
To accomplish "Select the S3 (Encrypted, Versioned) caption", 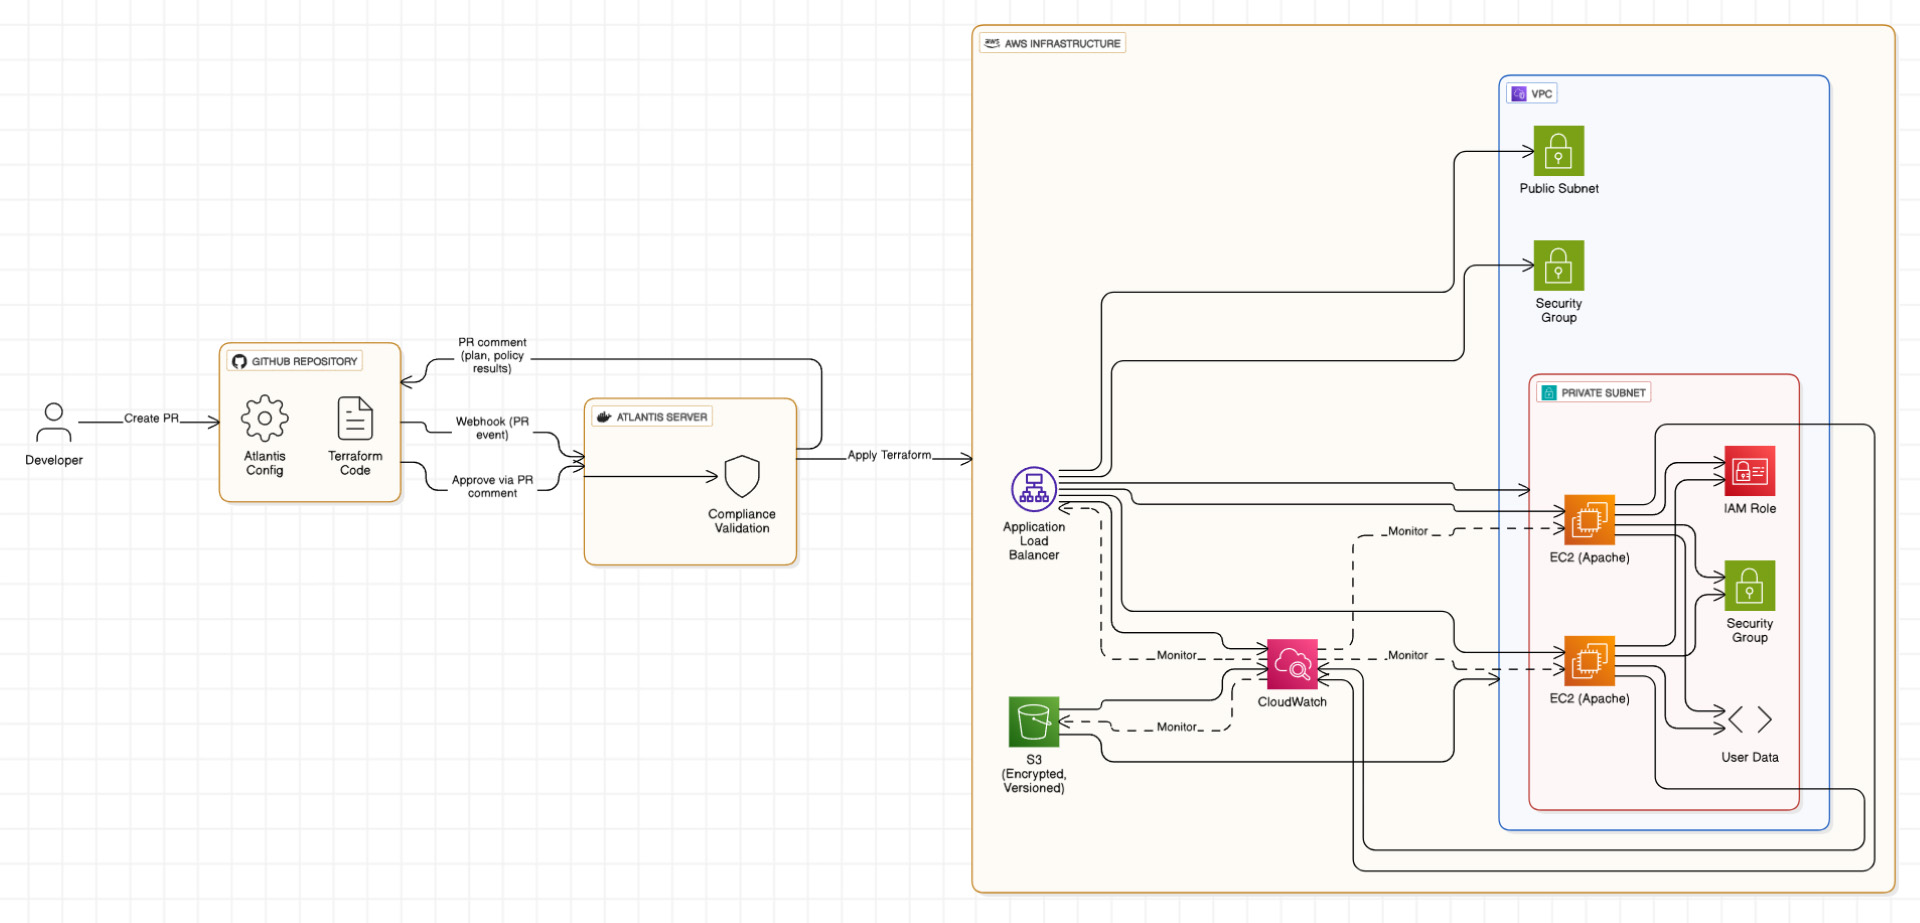I will click(1034, 774).
